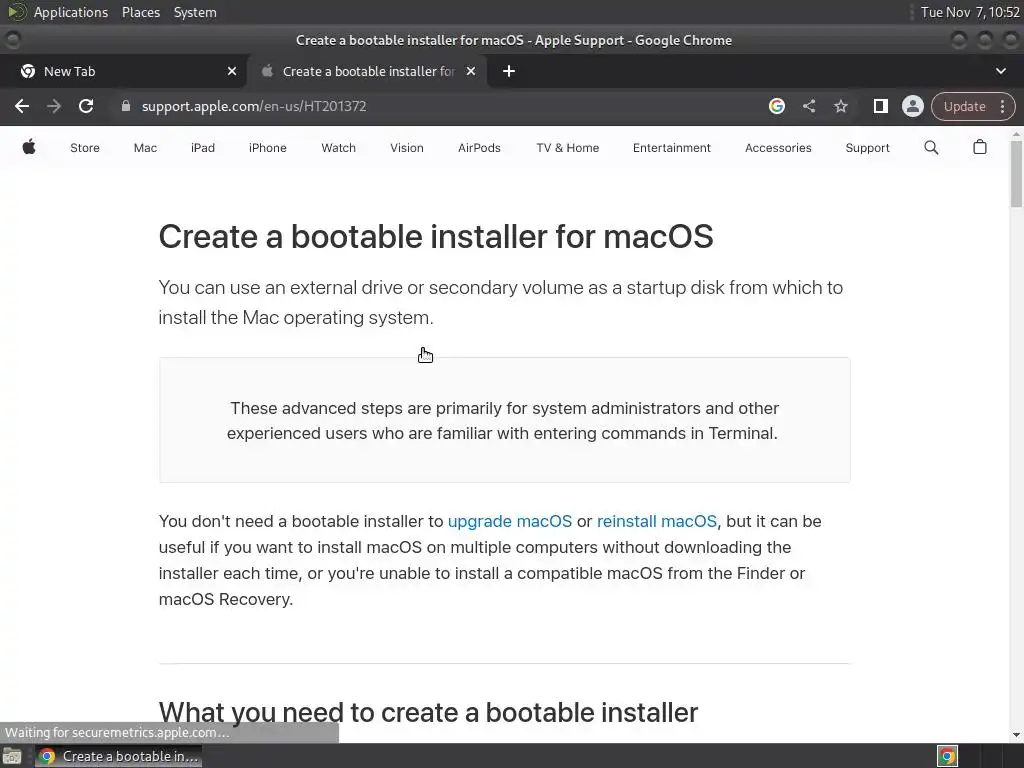Click the Apple logo in site navigation

(29, 147)
